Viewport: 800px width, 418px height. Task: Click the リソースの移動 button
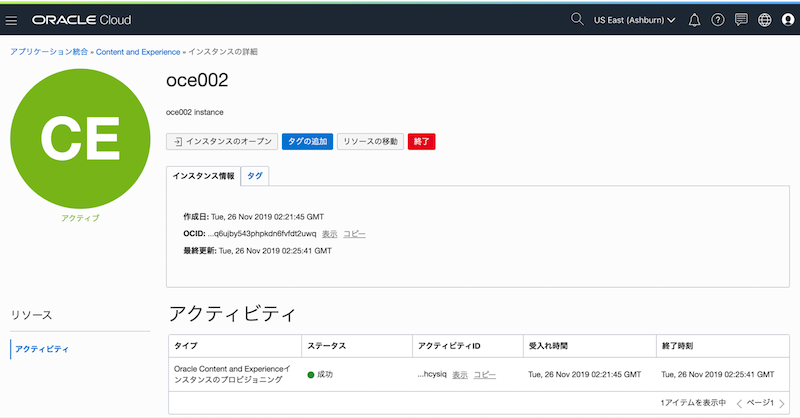tap(370, 142)
